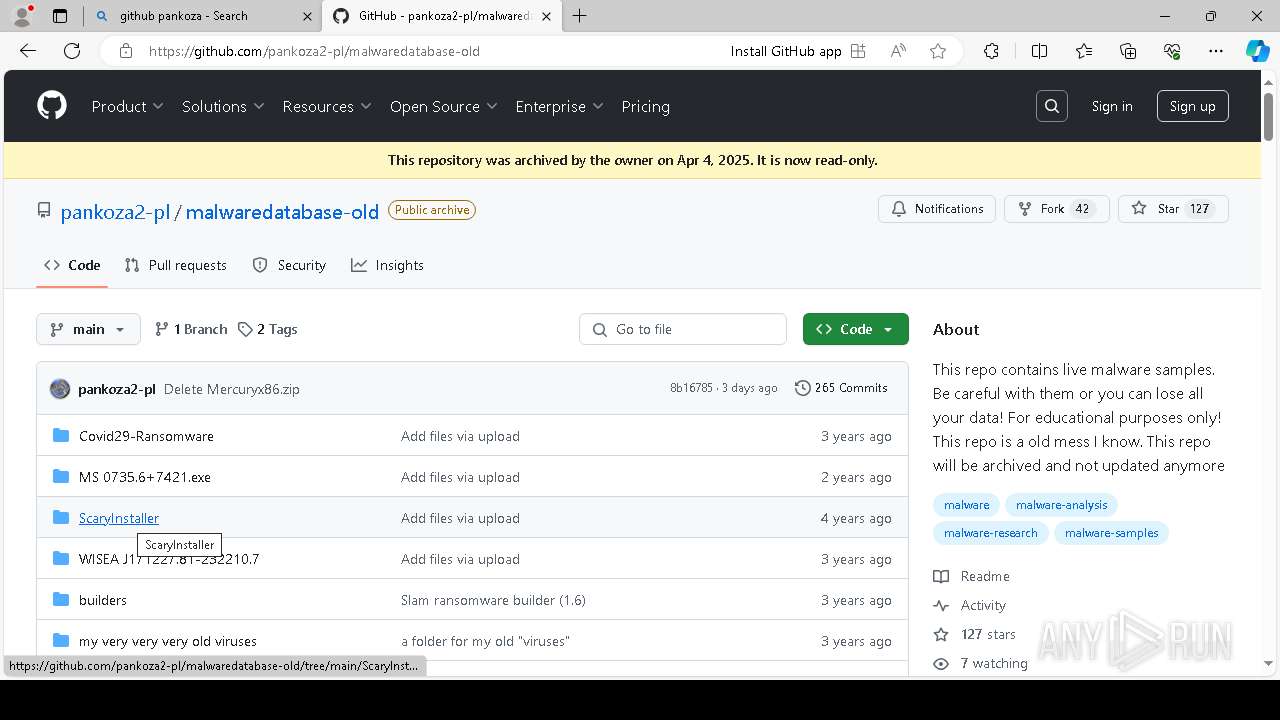This screenshot has height=720, width=1280.
Task: Click the browser back arrow
Action: click(x=28, y=51)
